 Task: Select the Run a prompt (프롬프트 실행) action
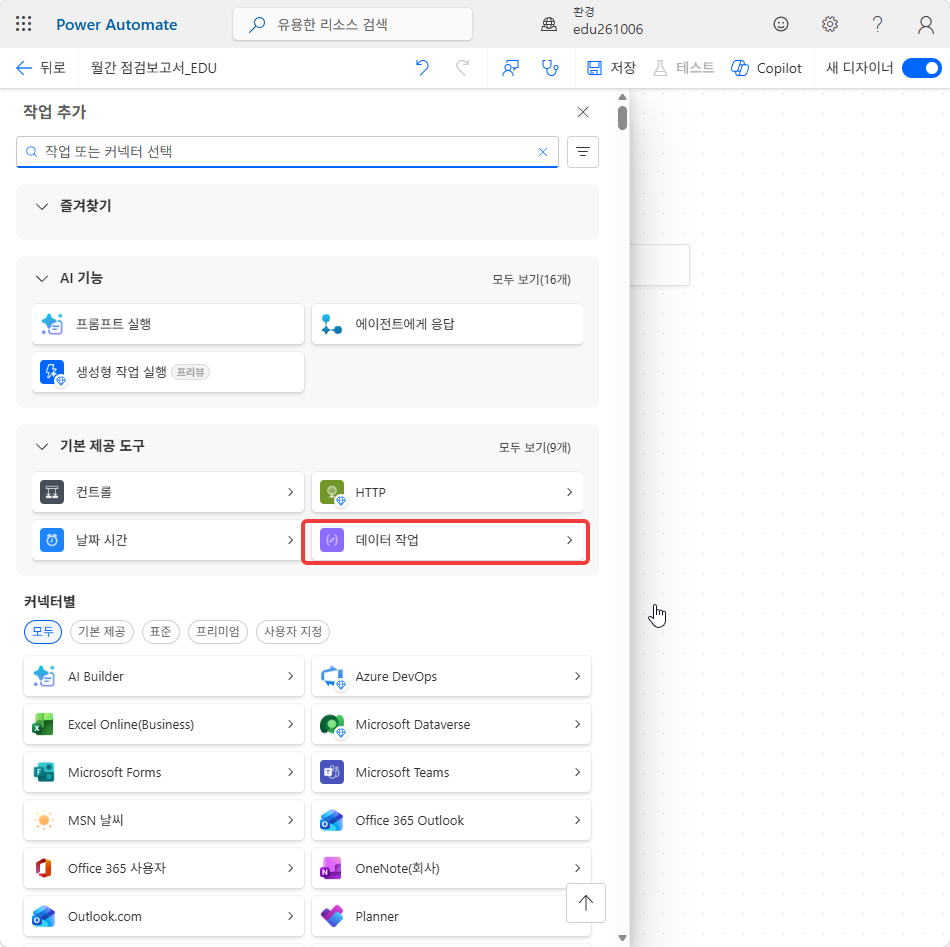pos(168,324)
